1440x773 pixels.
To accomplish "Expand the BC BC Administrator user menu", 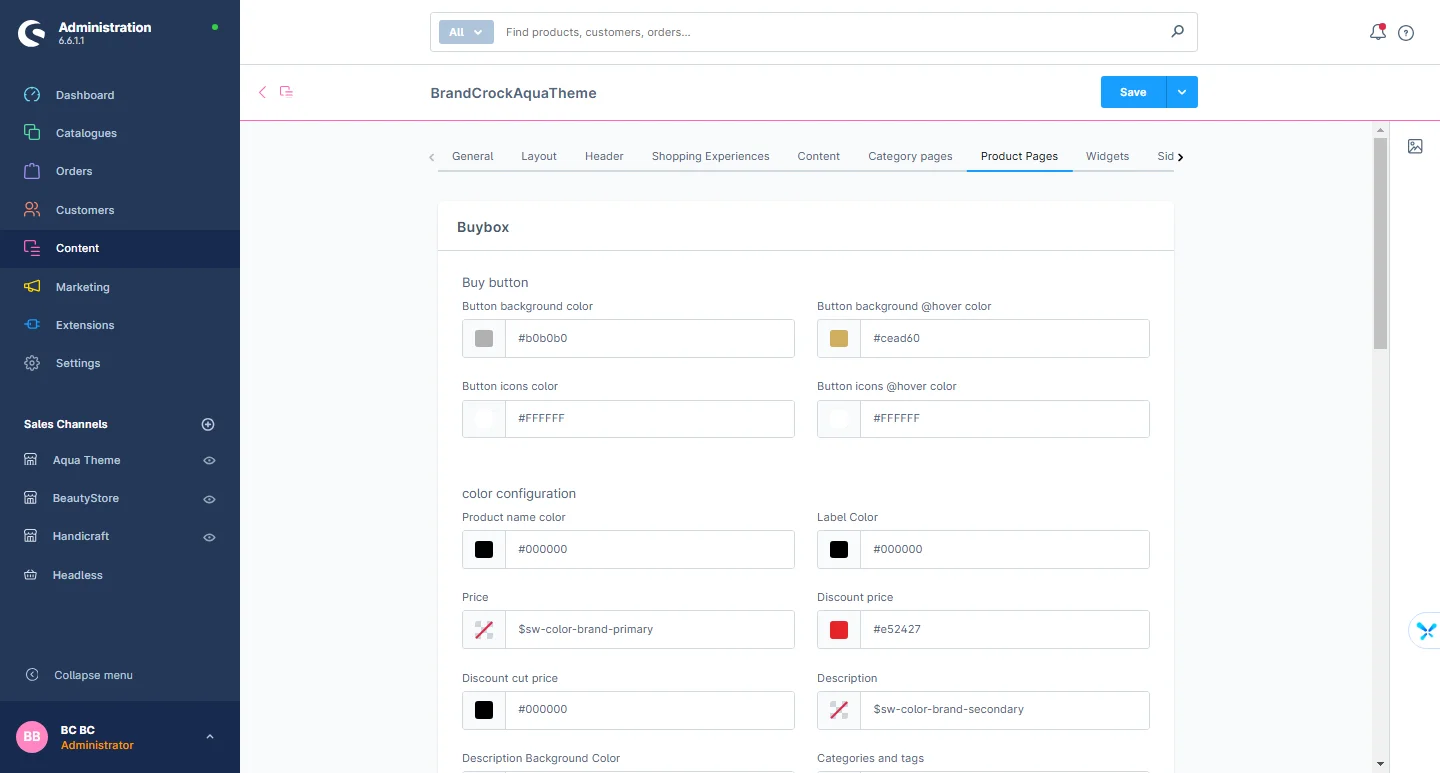I will coord(209,737).
